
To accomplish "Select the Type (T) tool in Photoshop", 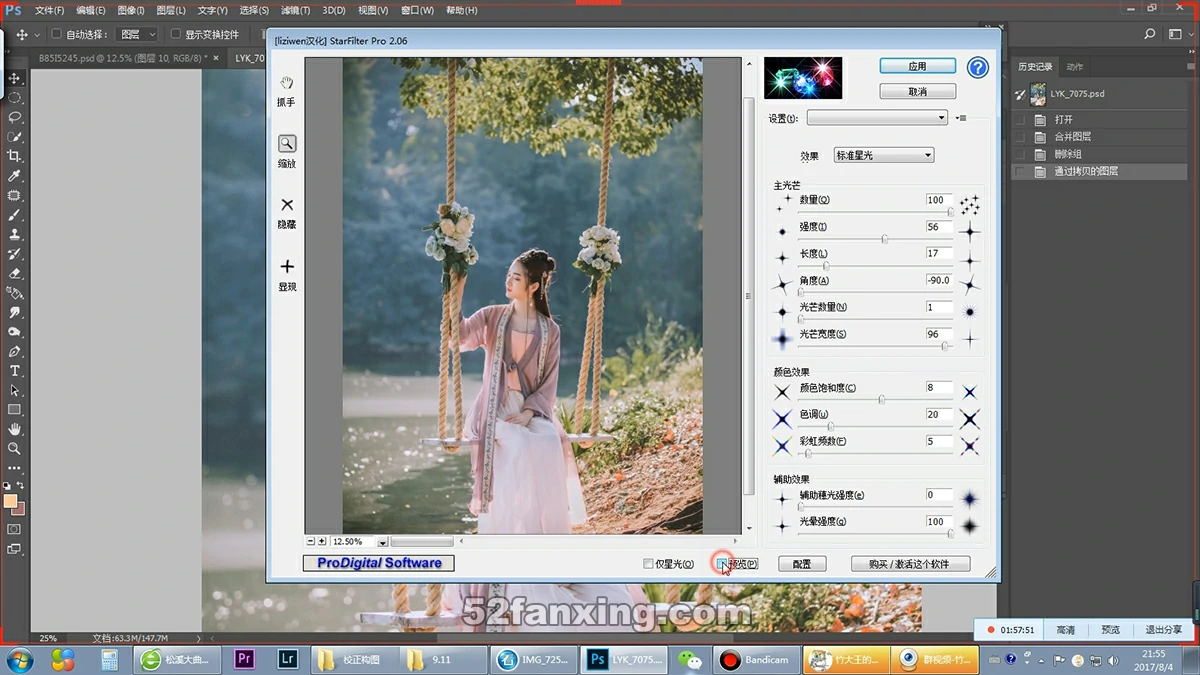I will (14, 371).
